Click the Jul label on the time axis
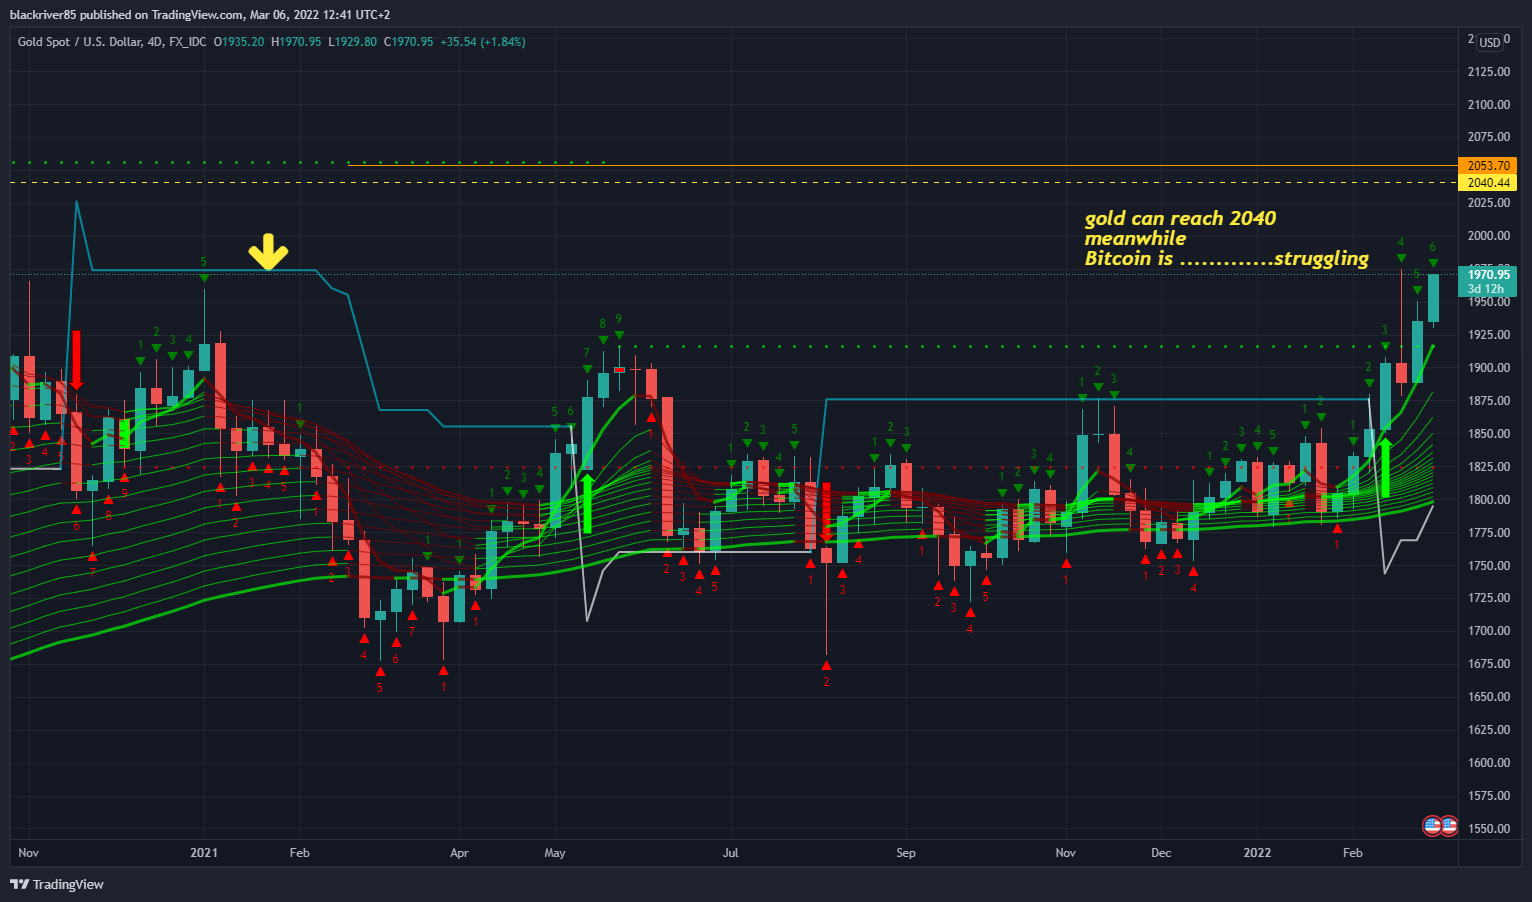Image resolution: width=1532 pixels, height=902 pixels. coord(731,853)
